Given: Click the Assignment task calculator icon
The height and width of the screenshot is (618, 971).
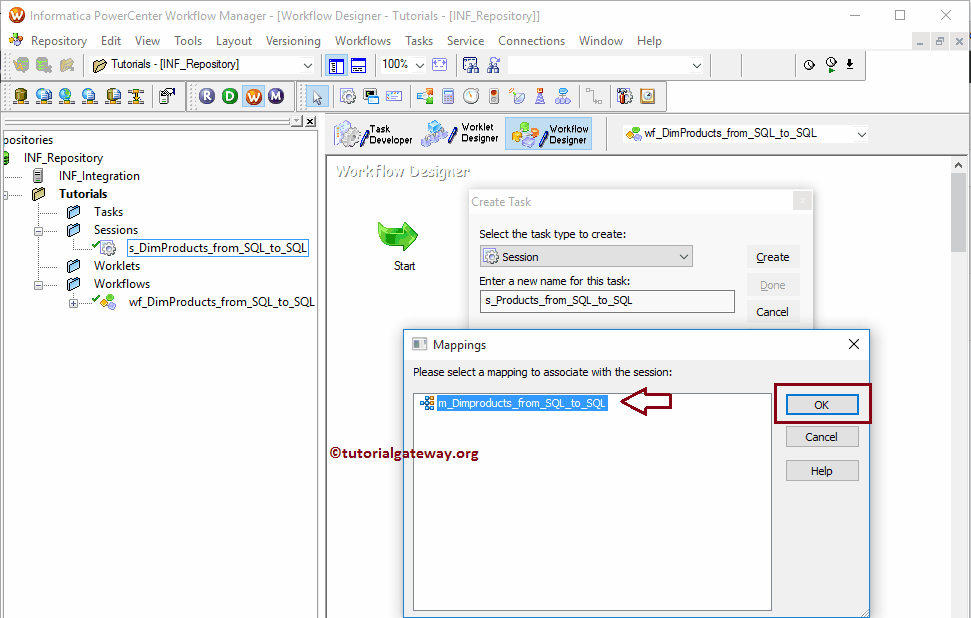Looking at the screenshot, I should 448,97.
